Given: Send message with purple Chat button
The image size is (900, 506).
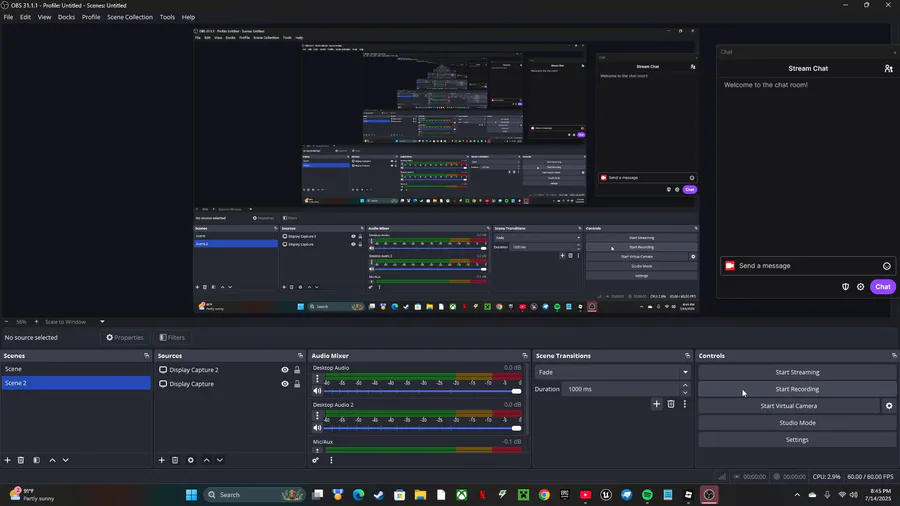Looking at the screenshot, I should tap(883, 287).
